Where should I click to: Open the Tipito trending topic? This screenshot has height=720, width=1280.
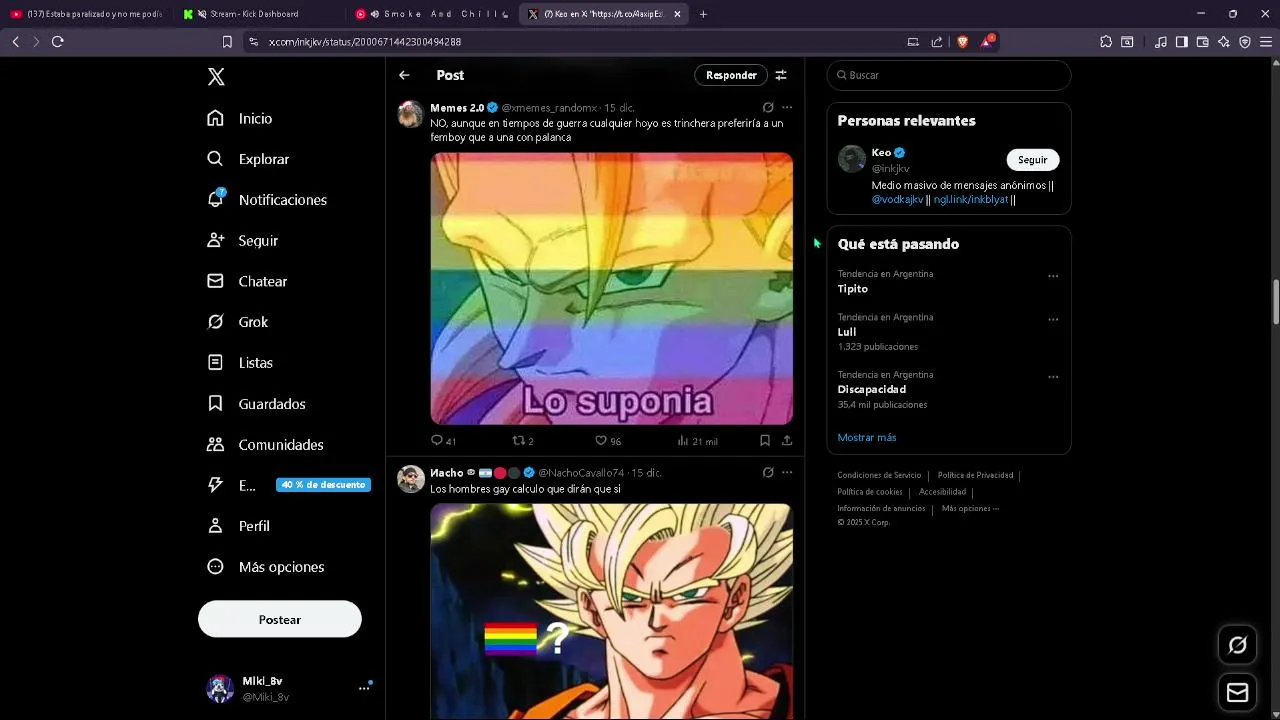point(853,289)
